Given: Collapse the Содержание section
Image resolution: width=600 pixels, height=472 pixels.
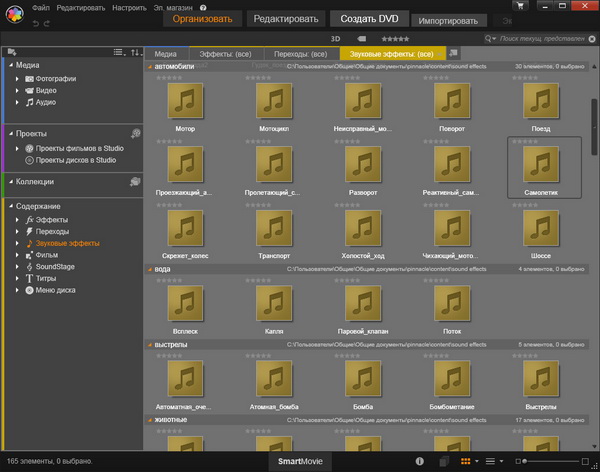Looking at the screenshot, I should pos(10,205).
